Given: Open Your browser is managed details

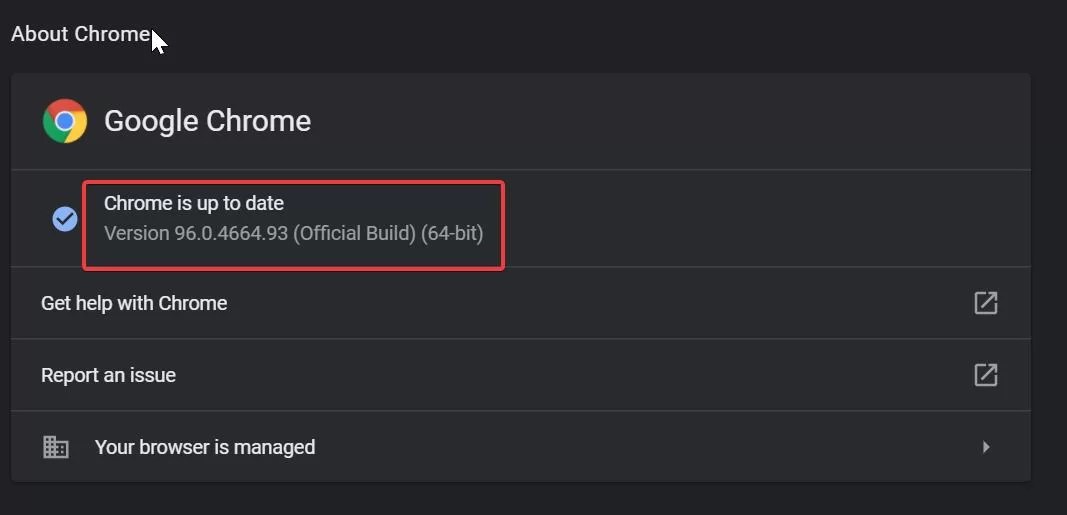Looking at the screenshot, I should (521, 447).
